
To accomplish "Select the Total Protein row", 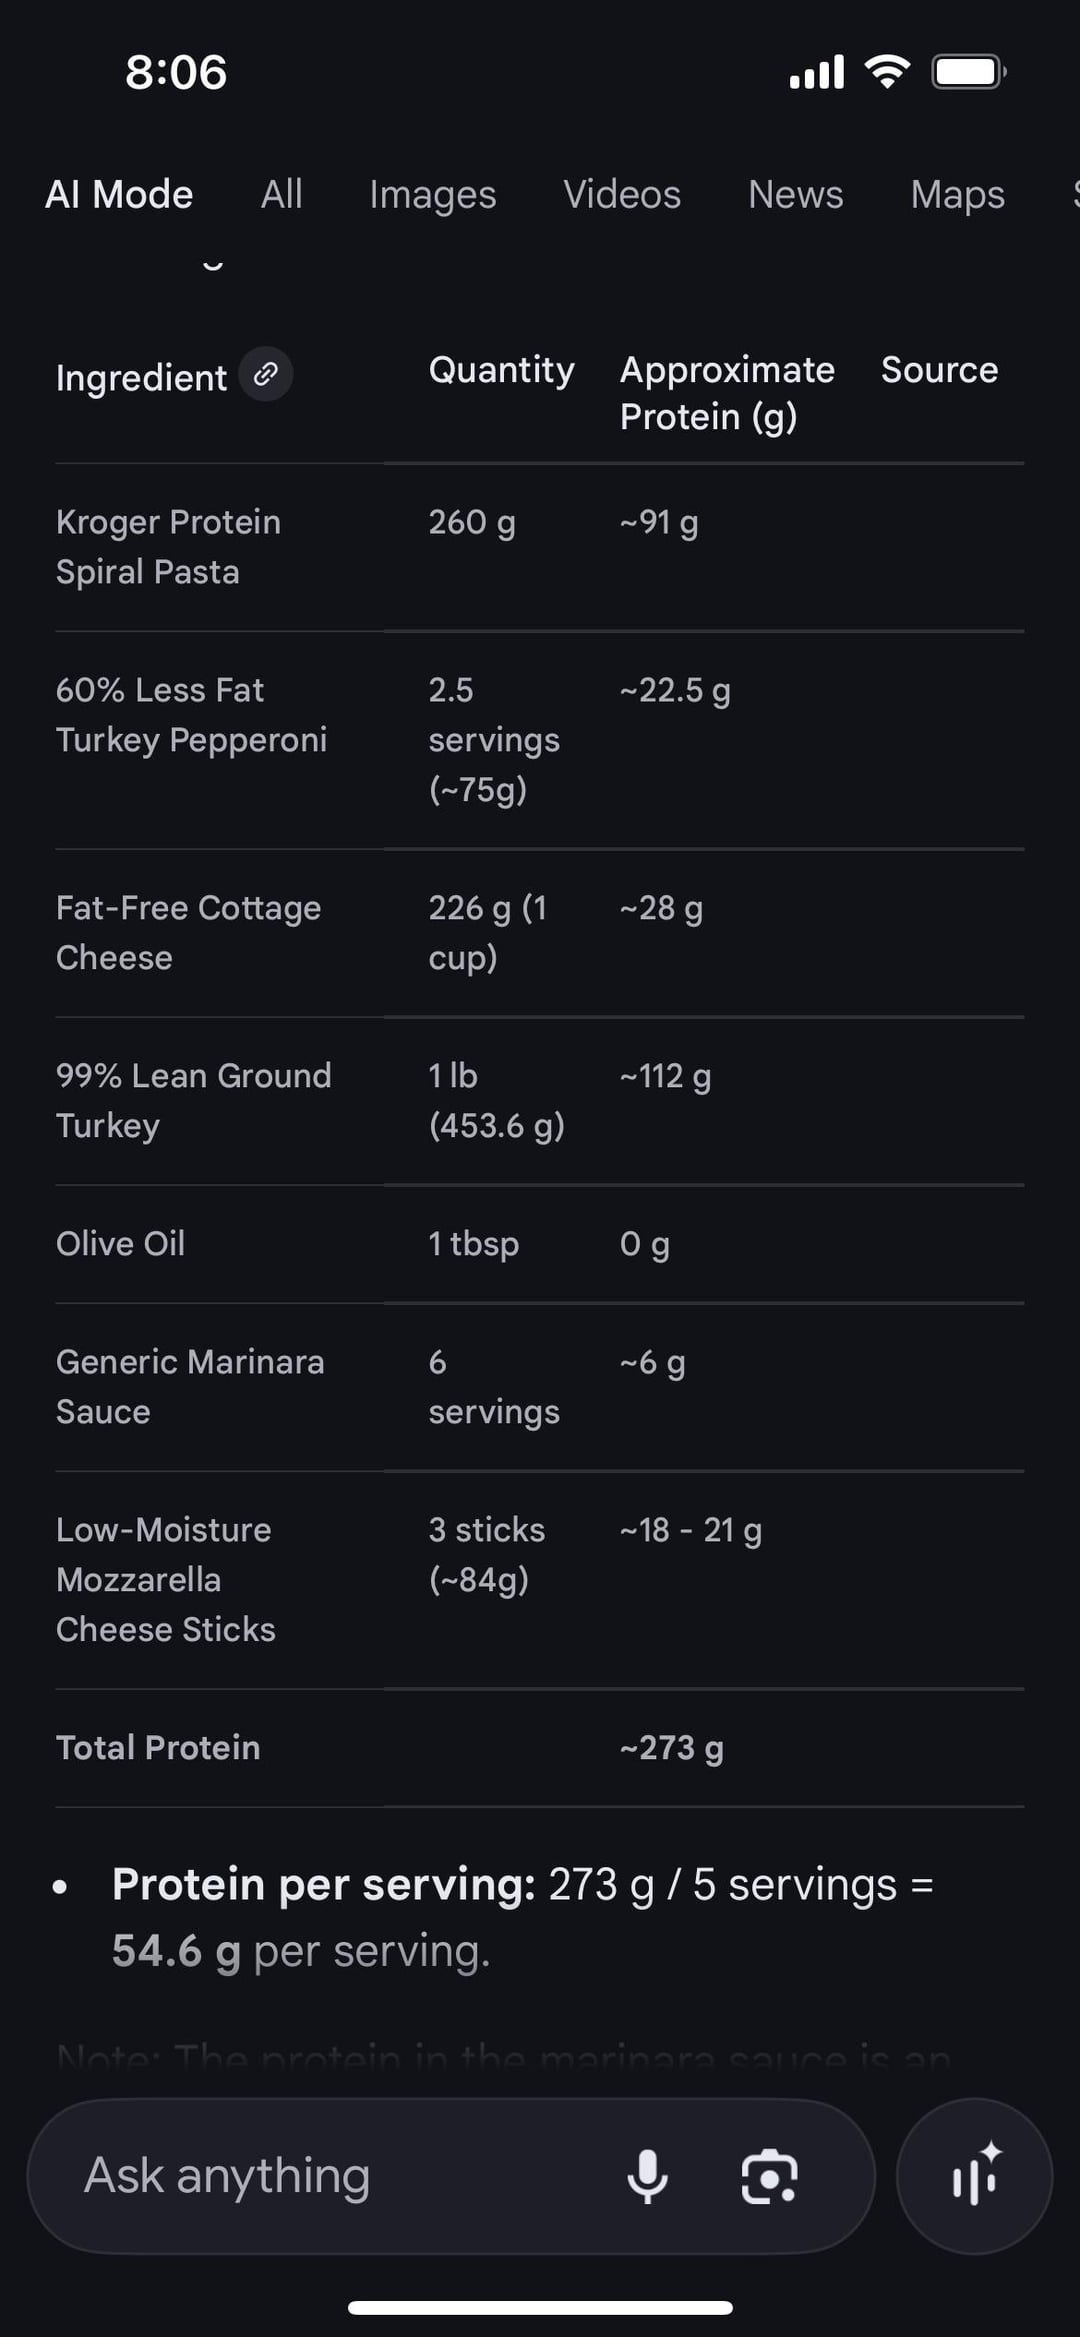I will pyautogui.click(x=158, y=1747).
